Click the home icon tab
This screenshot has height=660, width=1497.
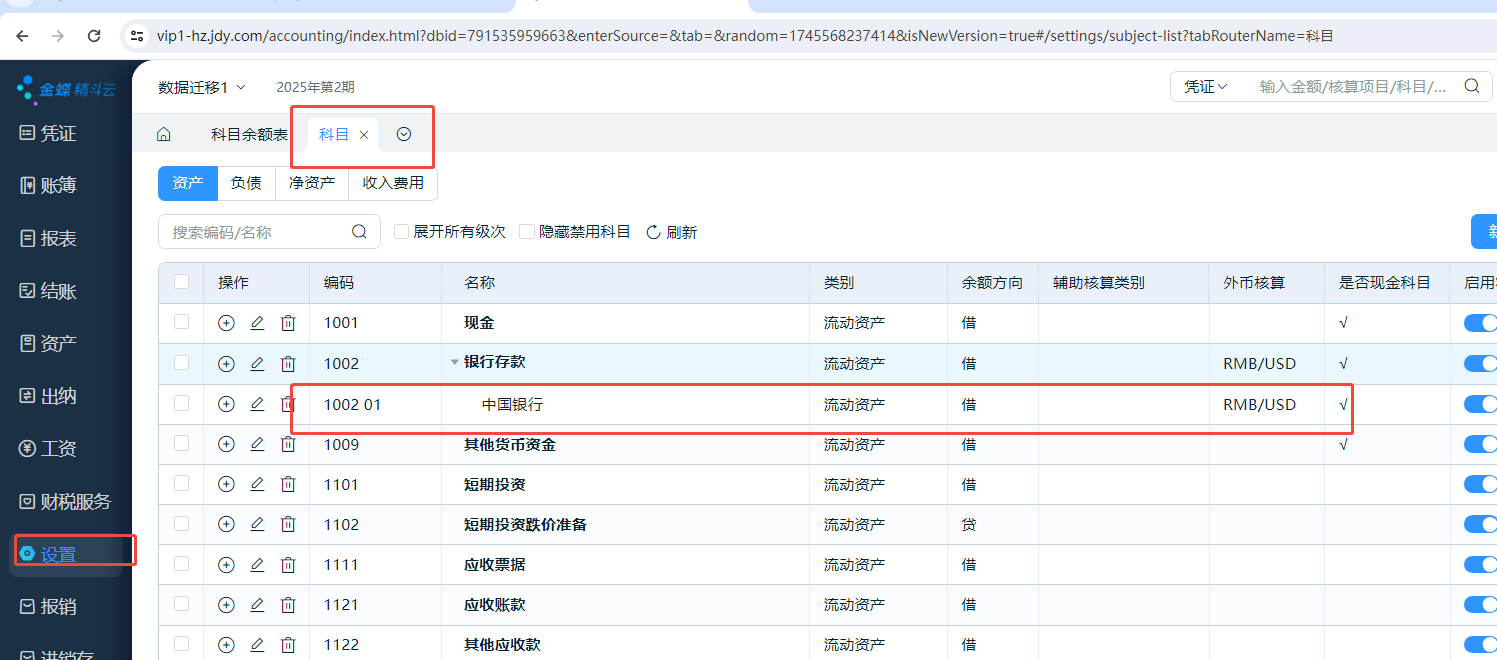point(164,135)
